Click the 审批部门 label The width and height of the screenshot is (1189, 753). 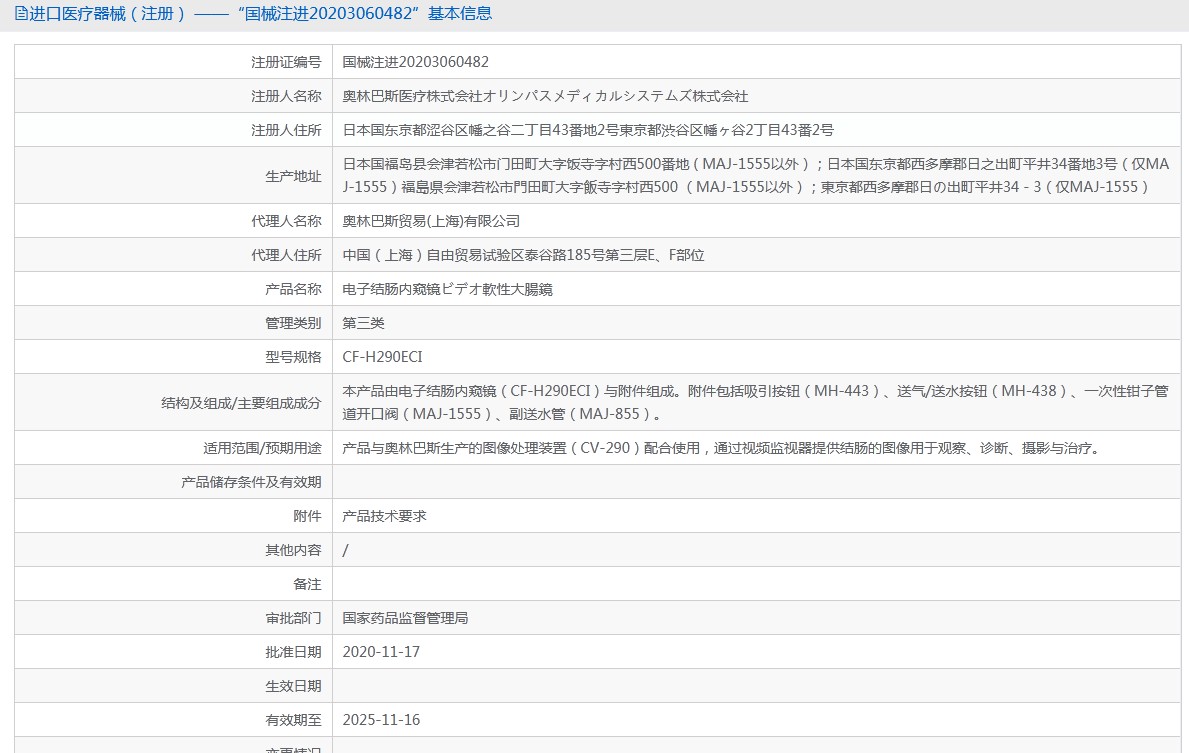coord(293,619)
